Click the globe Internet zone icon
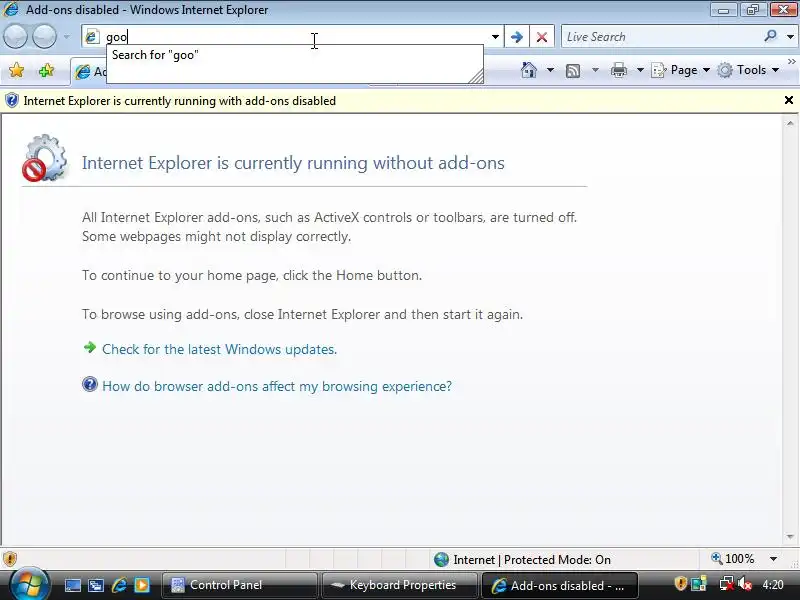Viewport: 800px width, 600px height. point(441,560)
